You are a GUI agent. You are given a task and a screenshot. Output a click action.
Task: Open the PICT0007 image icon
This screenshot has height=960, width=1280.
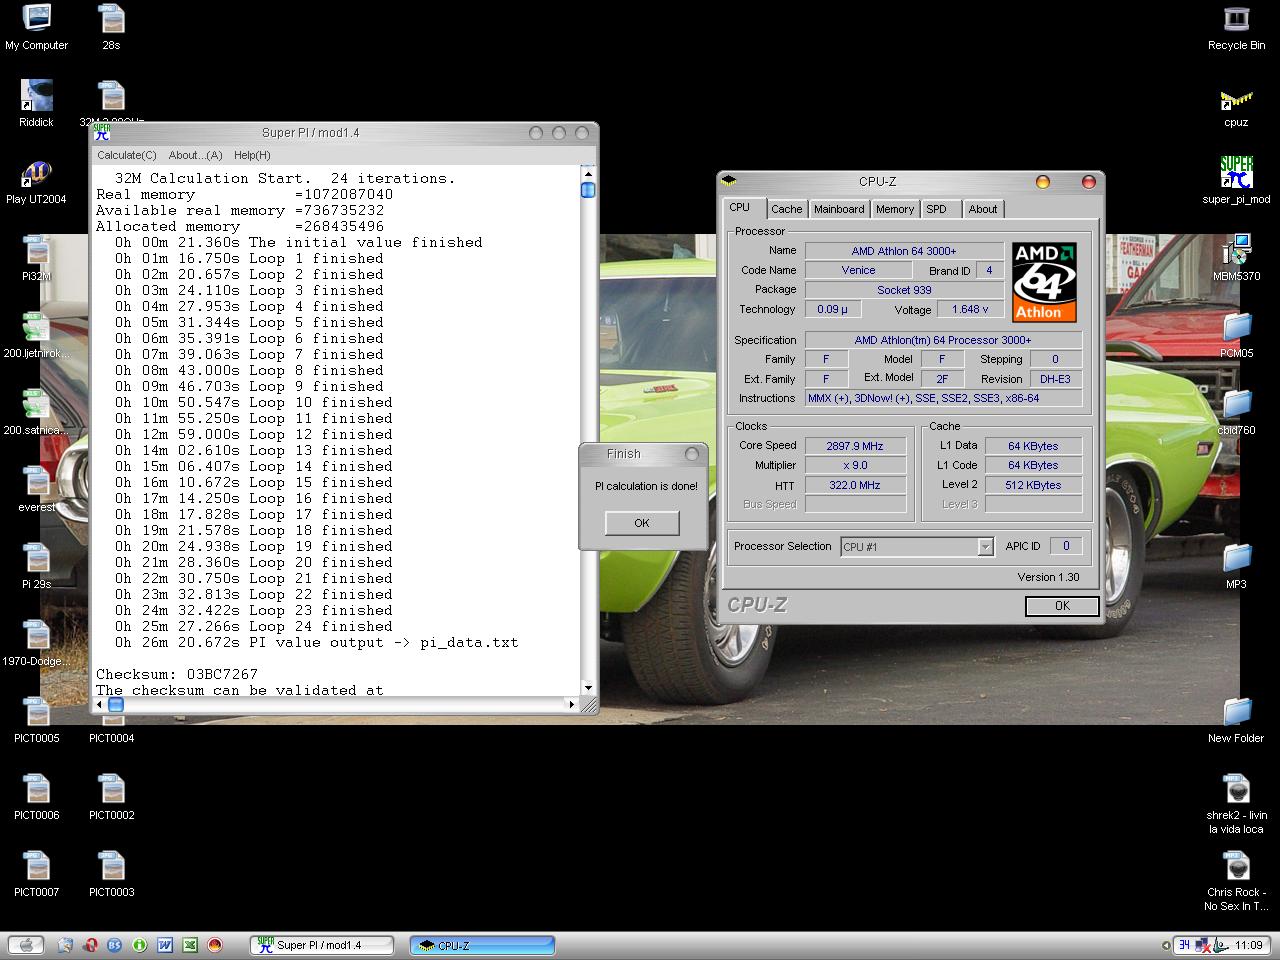pos(36,874)
